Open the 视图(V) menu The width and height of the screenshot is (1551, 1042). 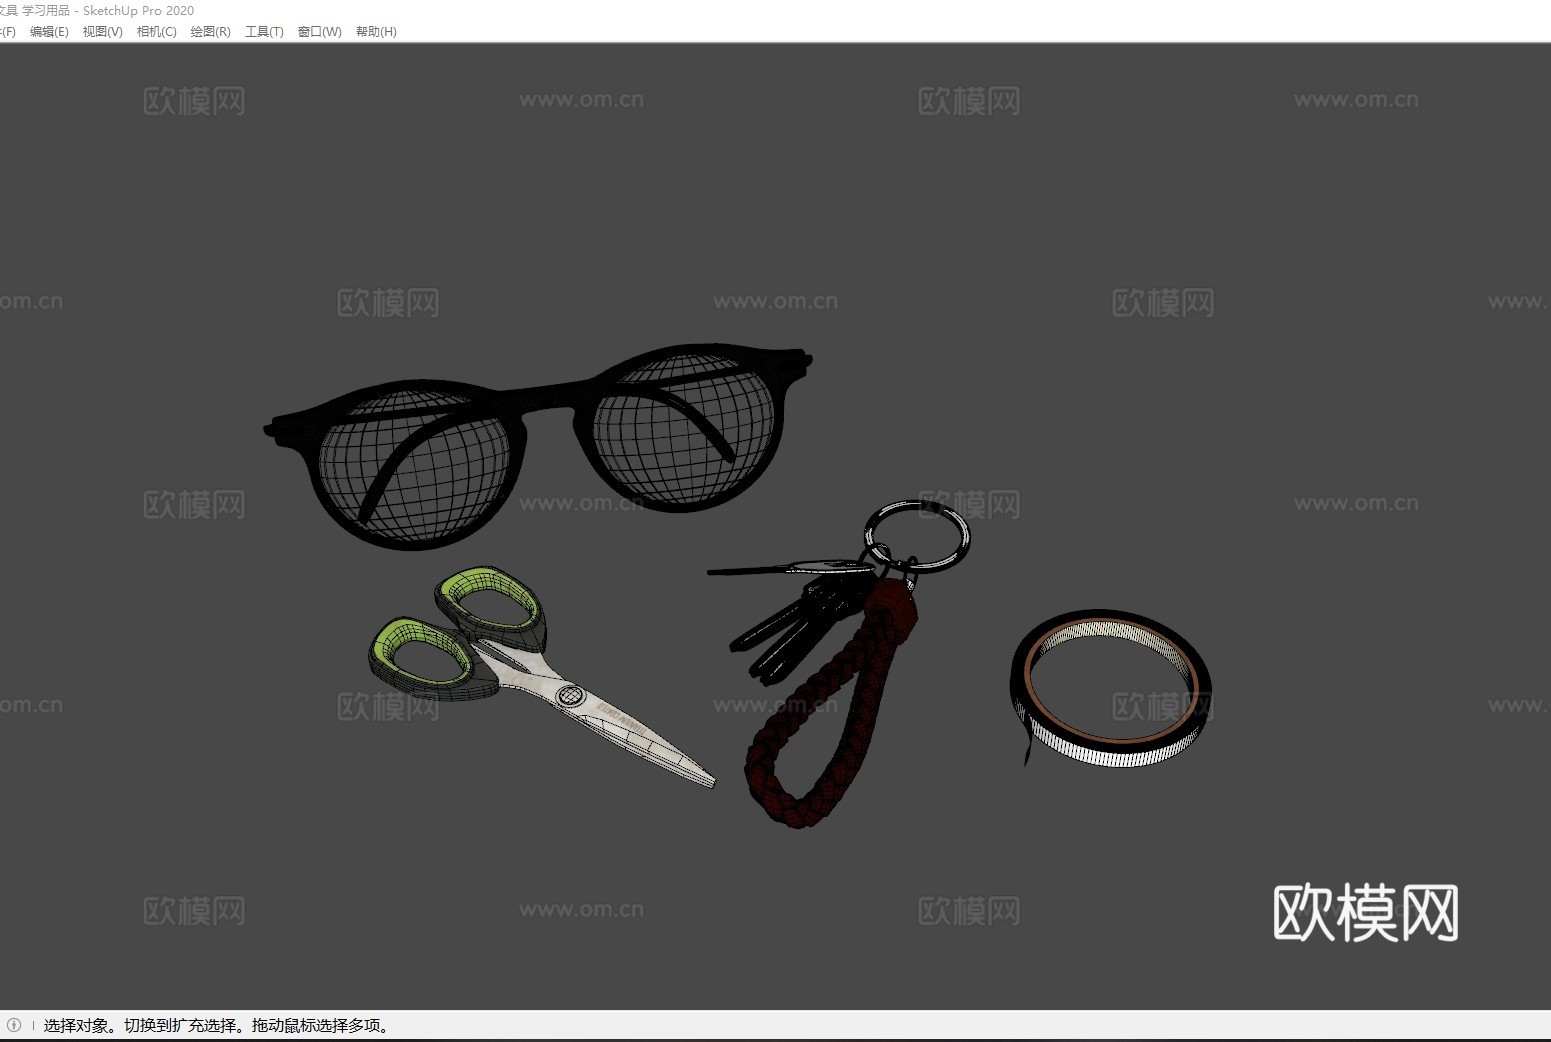pyautogui.click(x=103, y=32)
